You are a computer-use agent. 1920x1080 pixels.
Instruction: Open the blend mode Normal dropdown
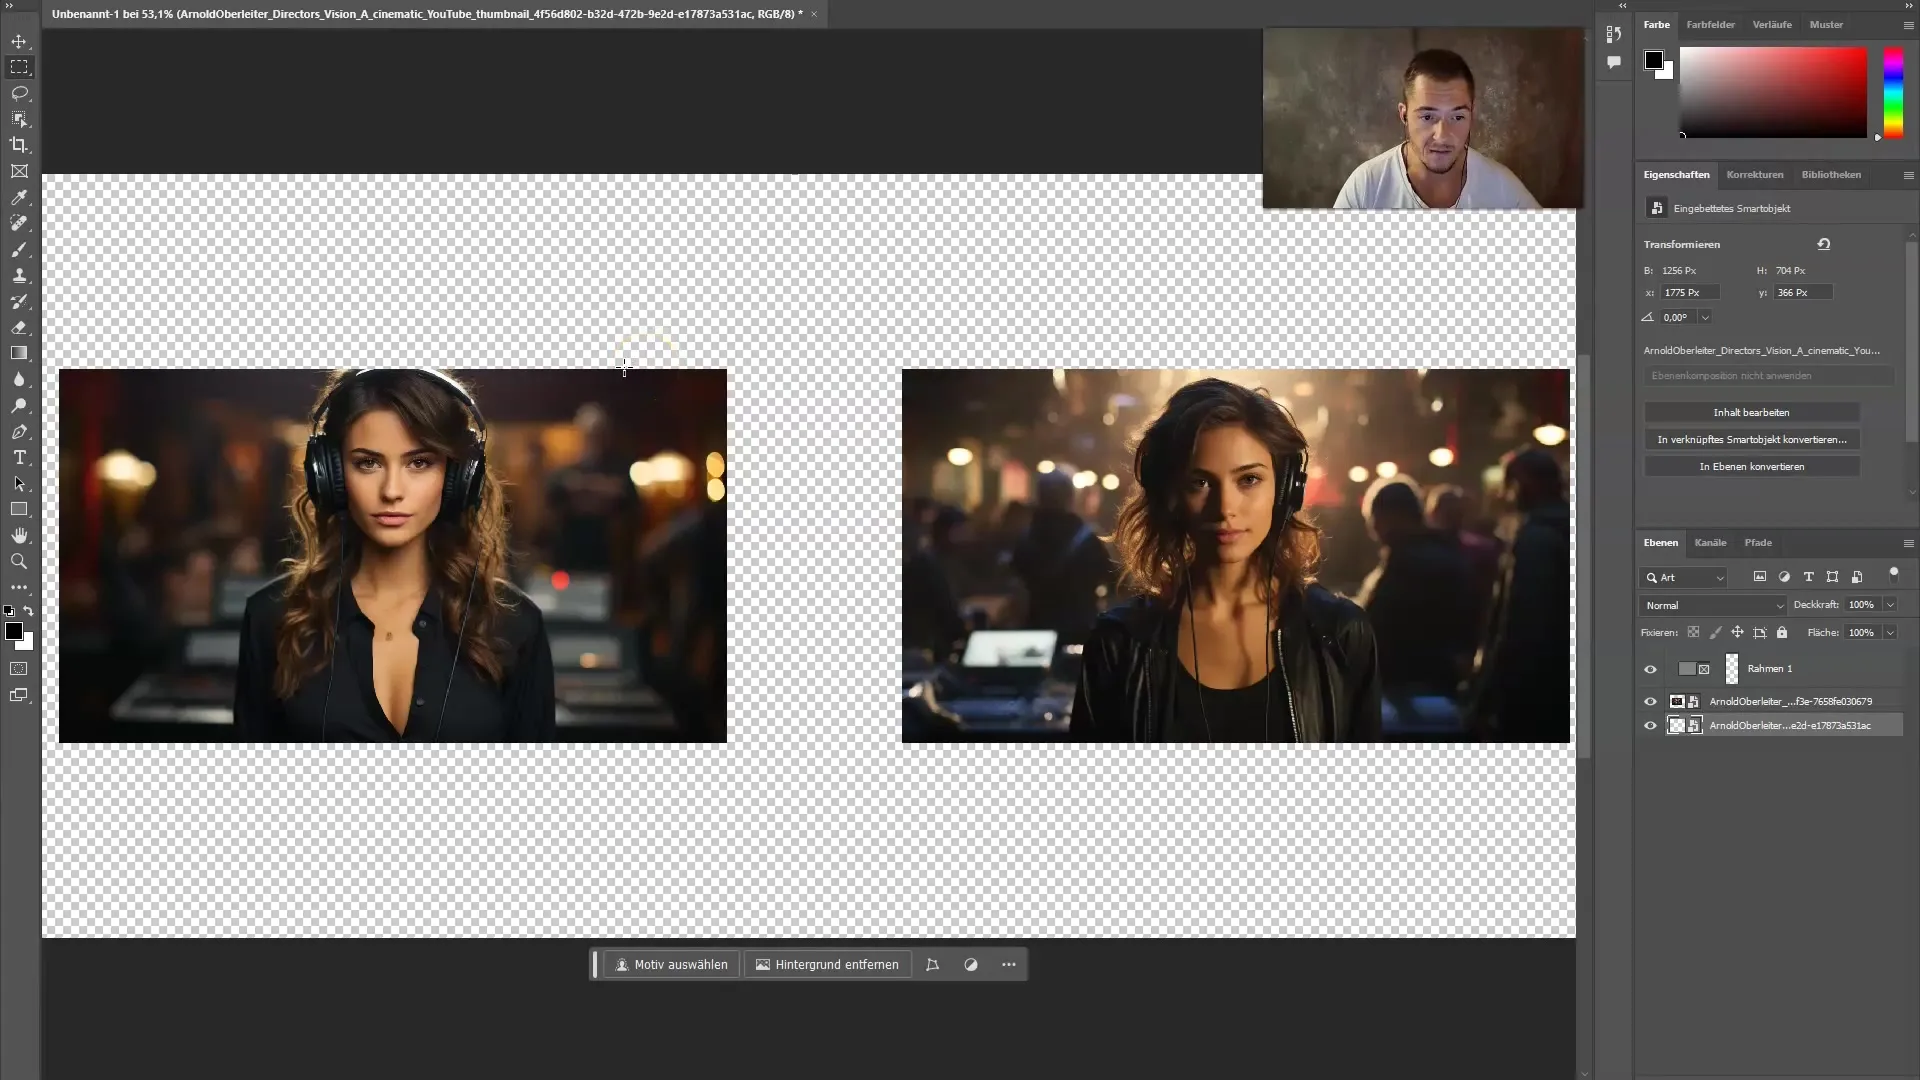pos(1713,605)
